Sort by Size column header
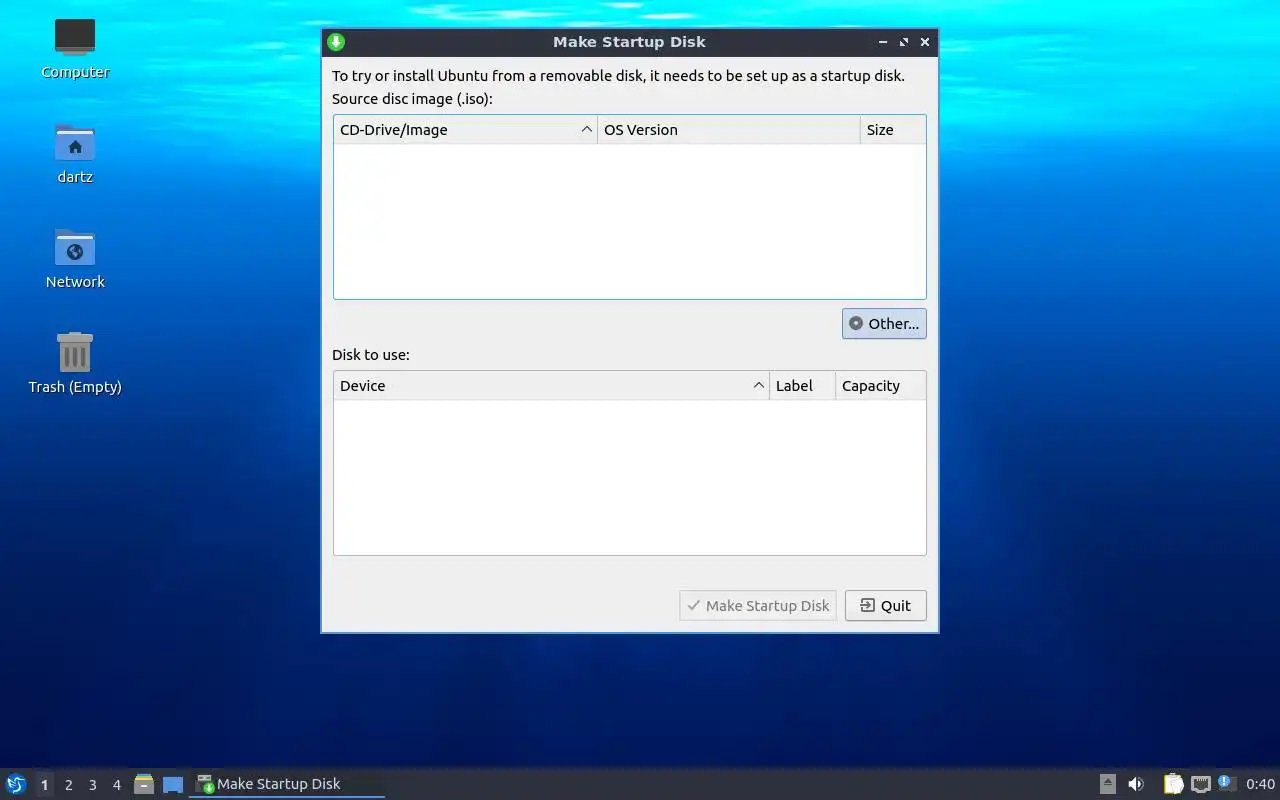The width and height of the screenshot is (1280, 800). pyautogui.click(x=893, y=130)
